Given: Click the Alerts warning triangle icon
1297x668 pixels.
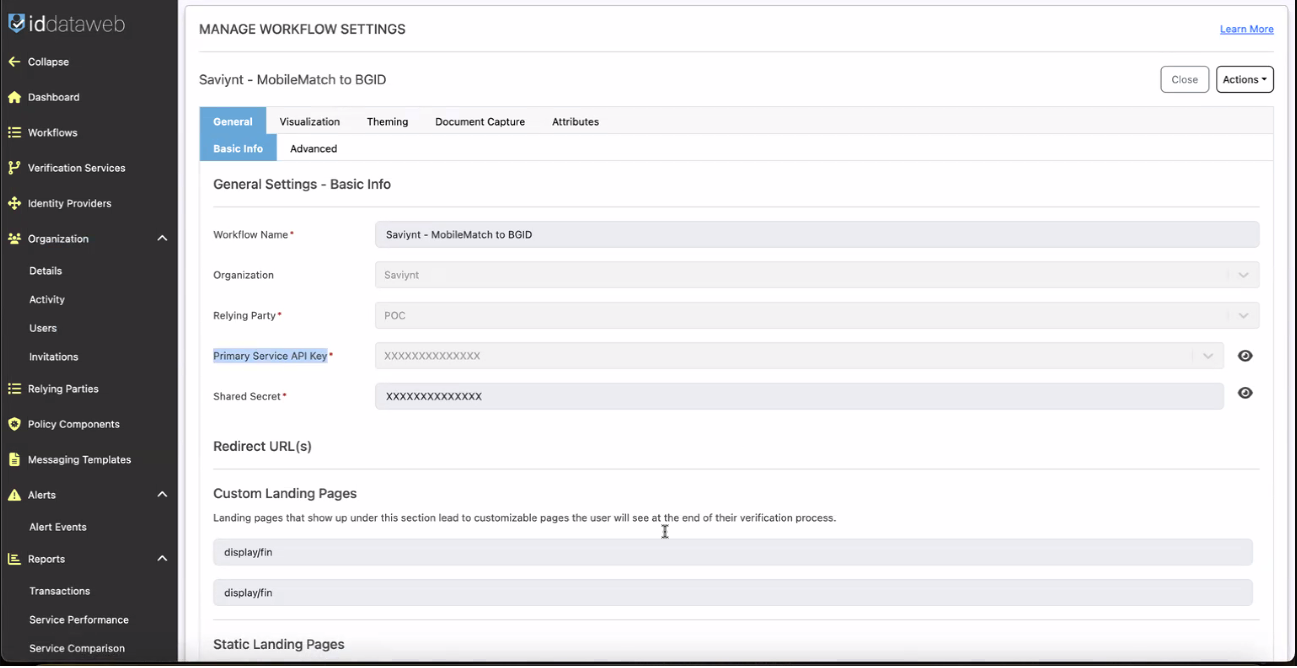Looking at the screenshot, I should click(14, 495).
